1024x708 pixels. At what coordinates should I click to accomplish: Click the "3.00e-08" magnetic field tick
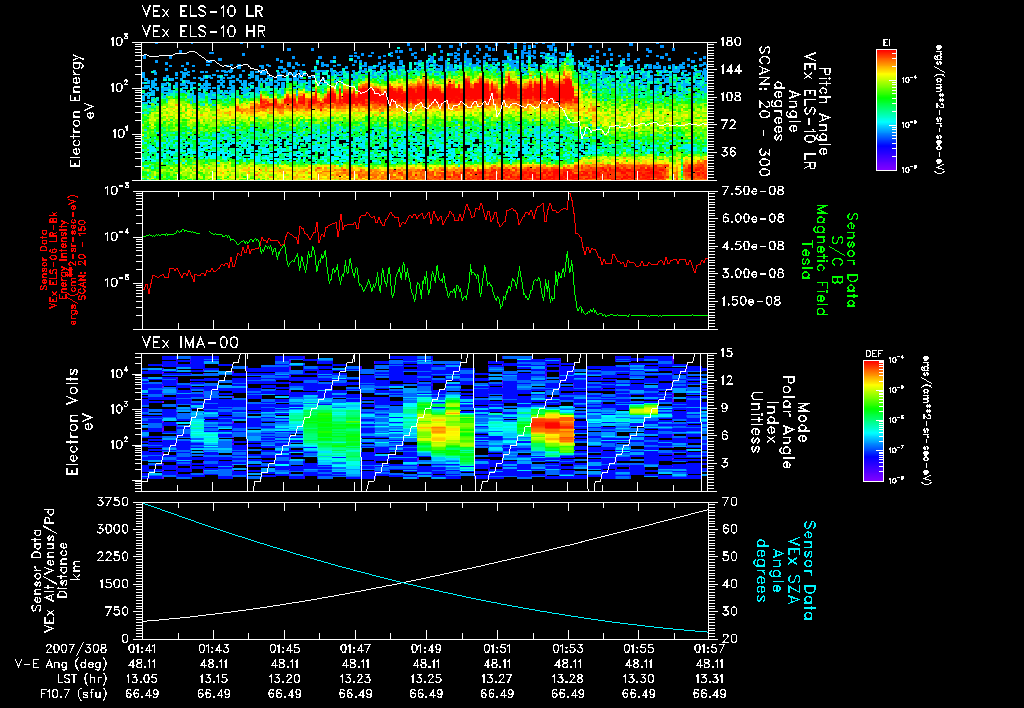pos(752,273)
